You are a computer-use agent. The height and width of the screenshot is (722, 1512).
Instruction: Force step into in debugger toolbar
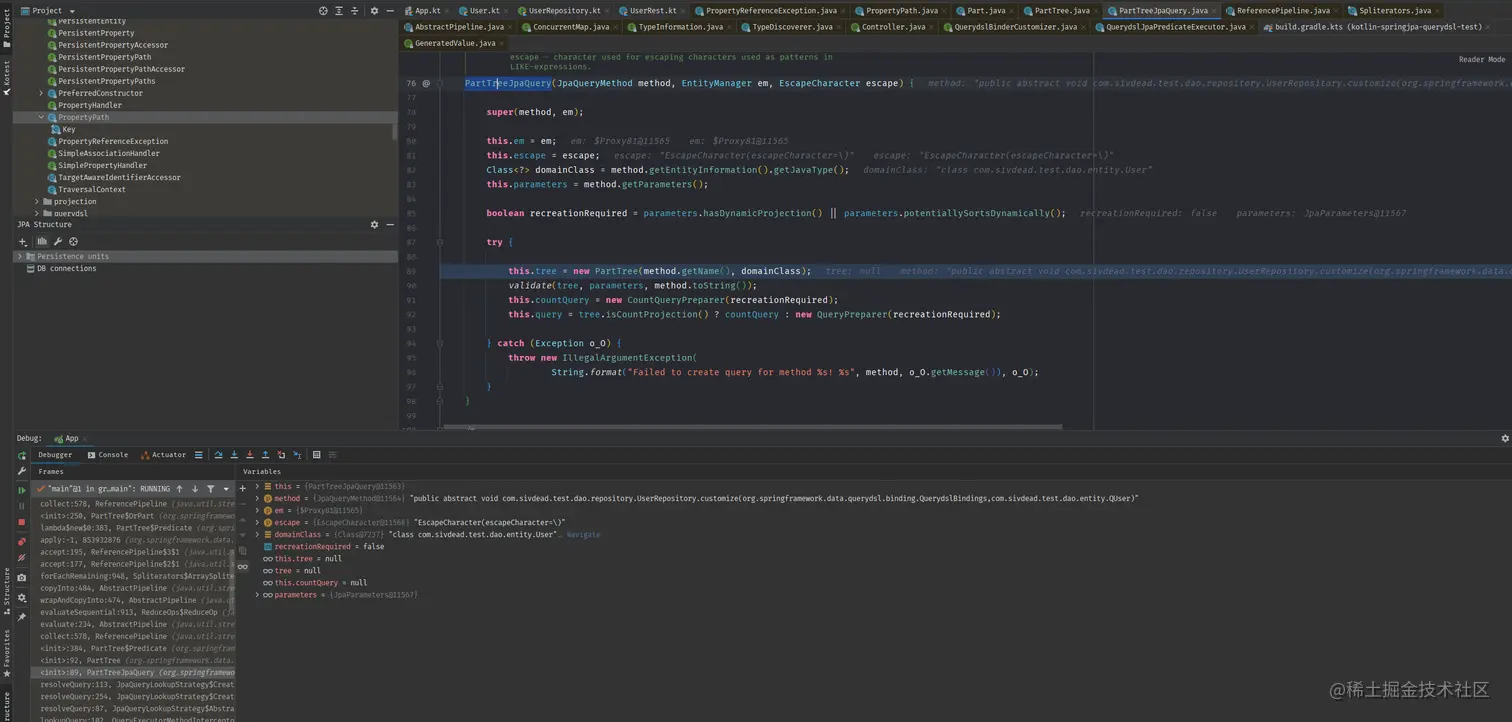pyautogui.click(x=249, y=455)
